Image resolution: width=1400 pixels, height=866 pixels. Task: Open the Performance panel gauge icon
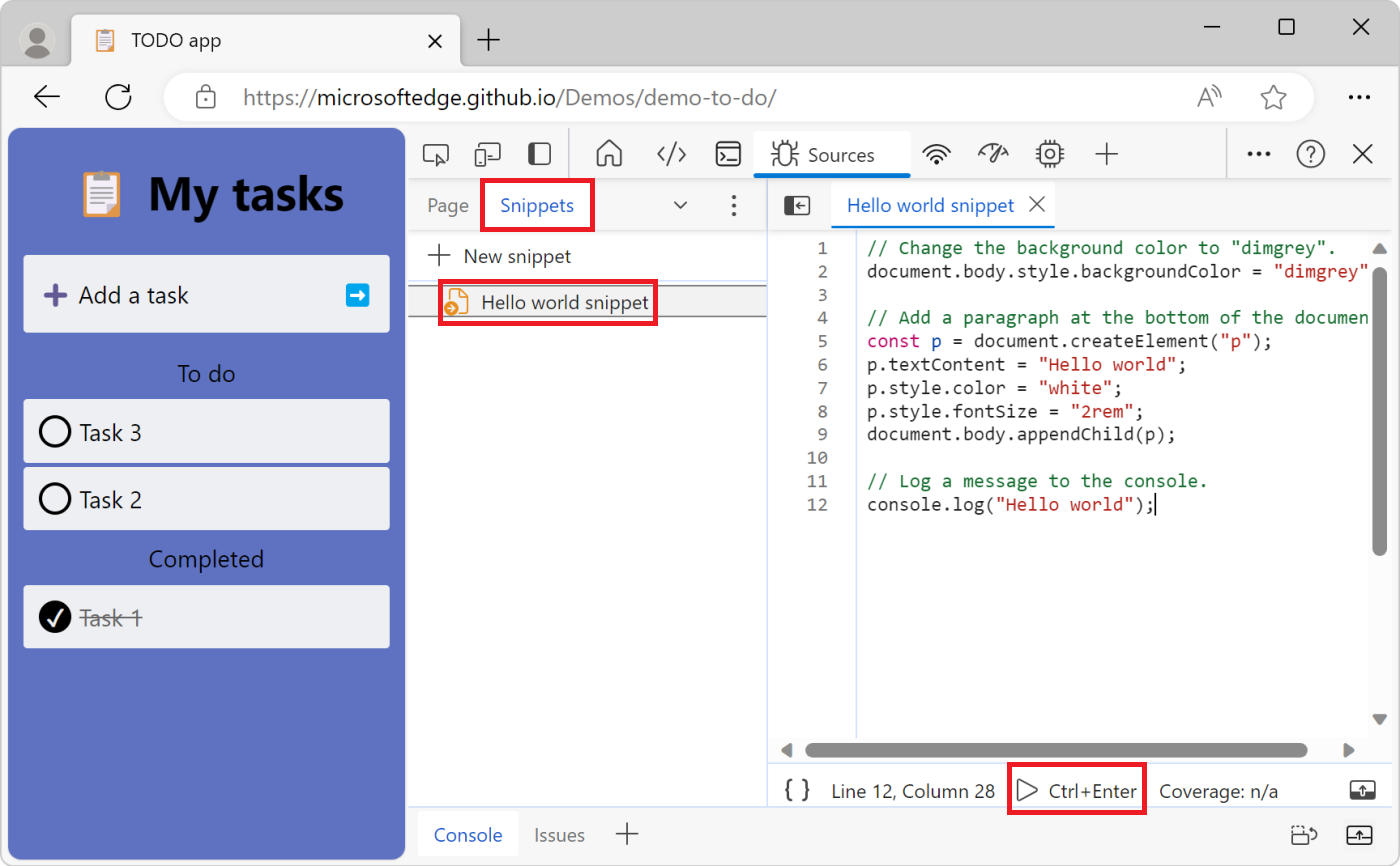pyautogui.click(x=993, y=154)
